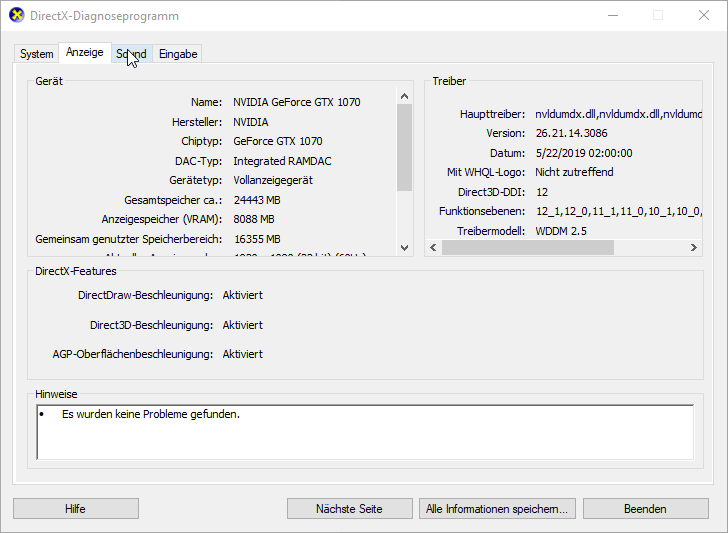Click the Hilfe button

pos(76,509)
